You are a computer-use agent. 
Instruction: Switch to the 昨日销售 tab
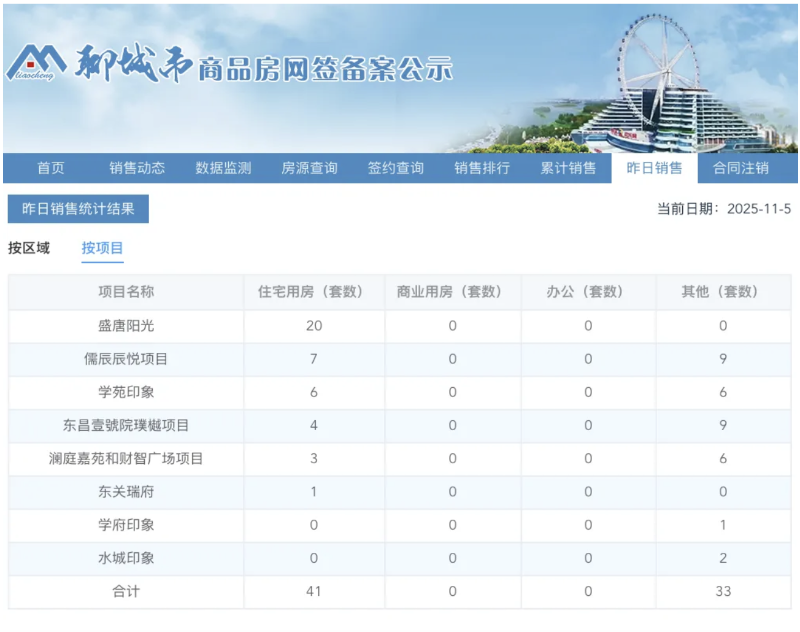pyautogui.click(x=655, y=168)
